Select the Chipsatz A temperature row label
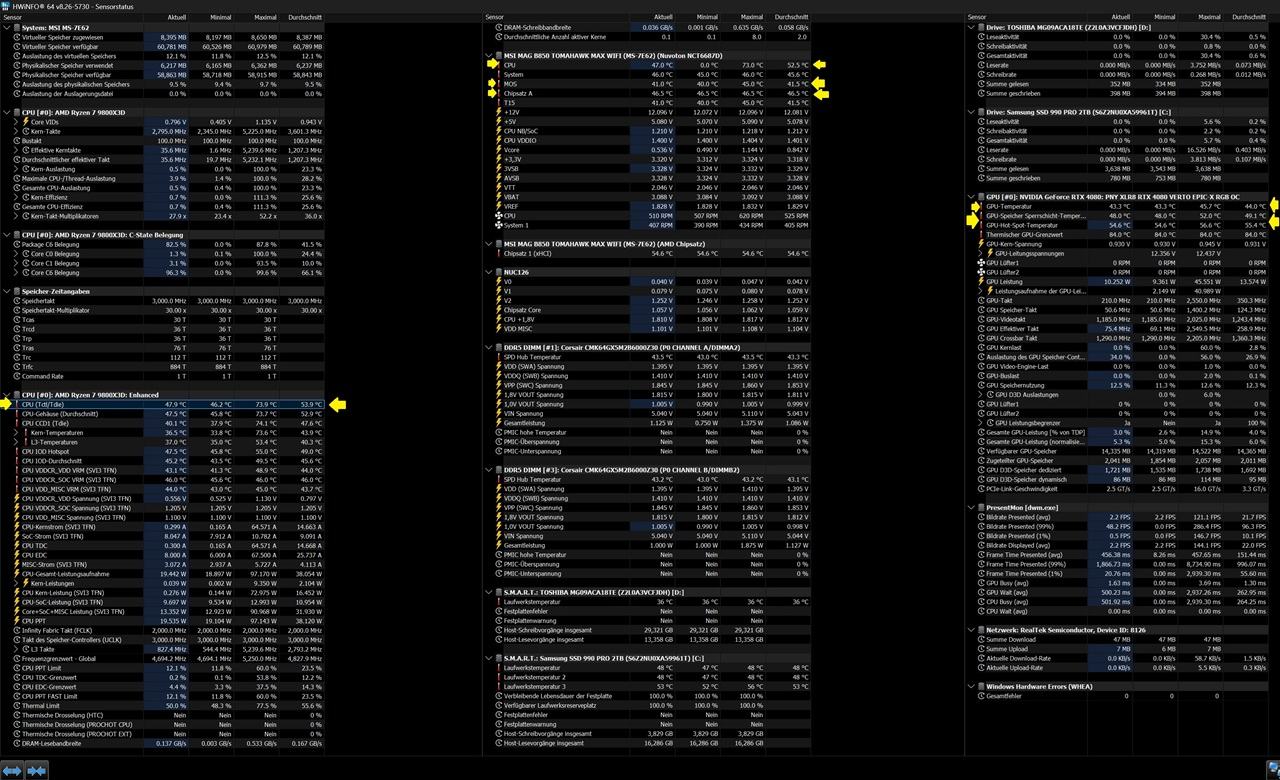This screenshot has height=780, width=1280. point(519,93)
